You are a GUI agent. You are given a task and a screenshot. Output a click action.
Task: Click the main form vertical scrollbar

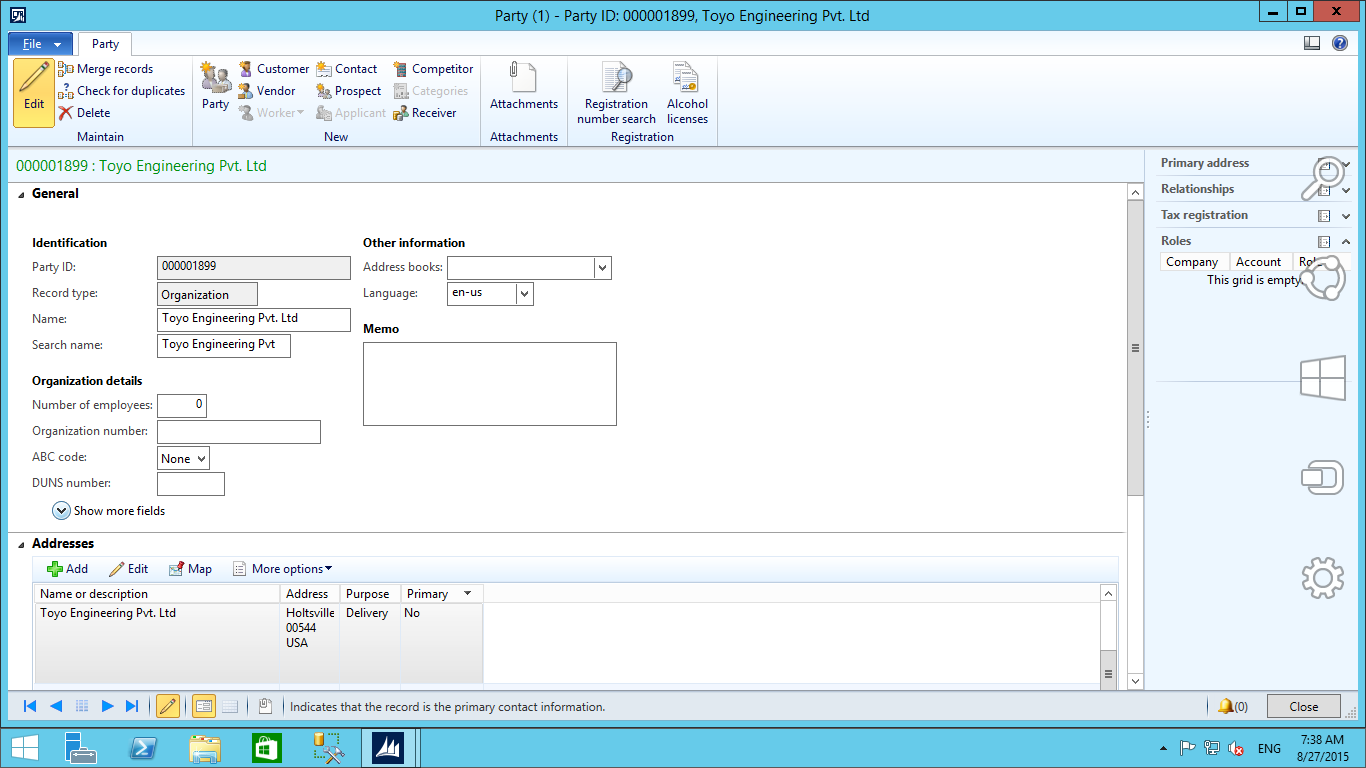[x=1135, y=348]
